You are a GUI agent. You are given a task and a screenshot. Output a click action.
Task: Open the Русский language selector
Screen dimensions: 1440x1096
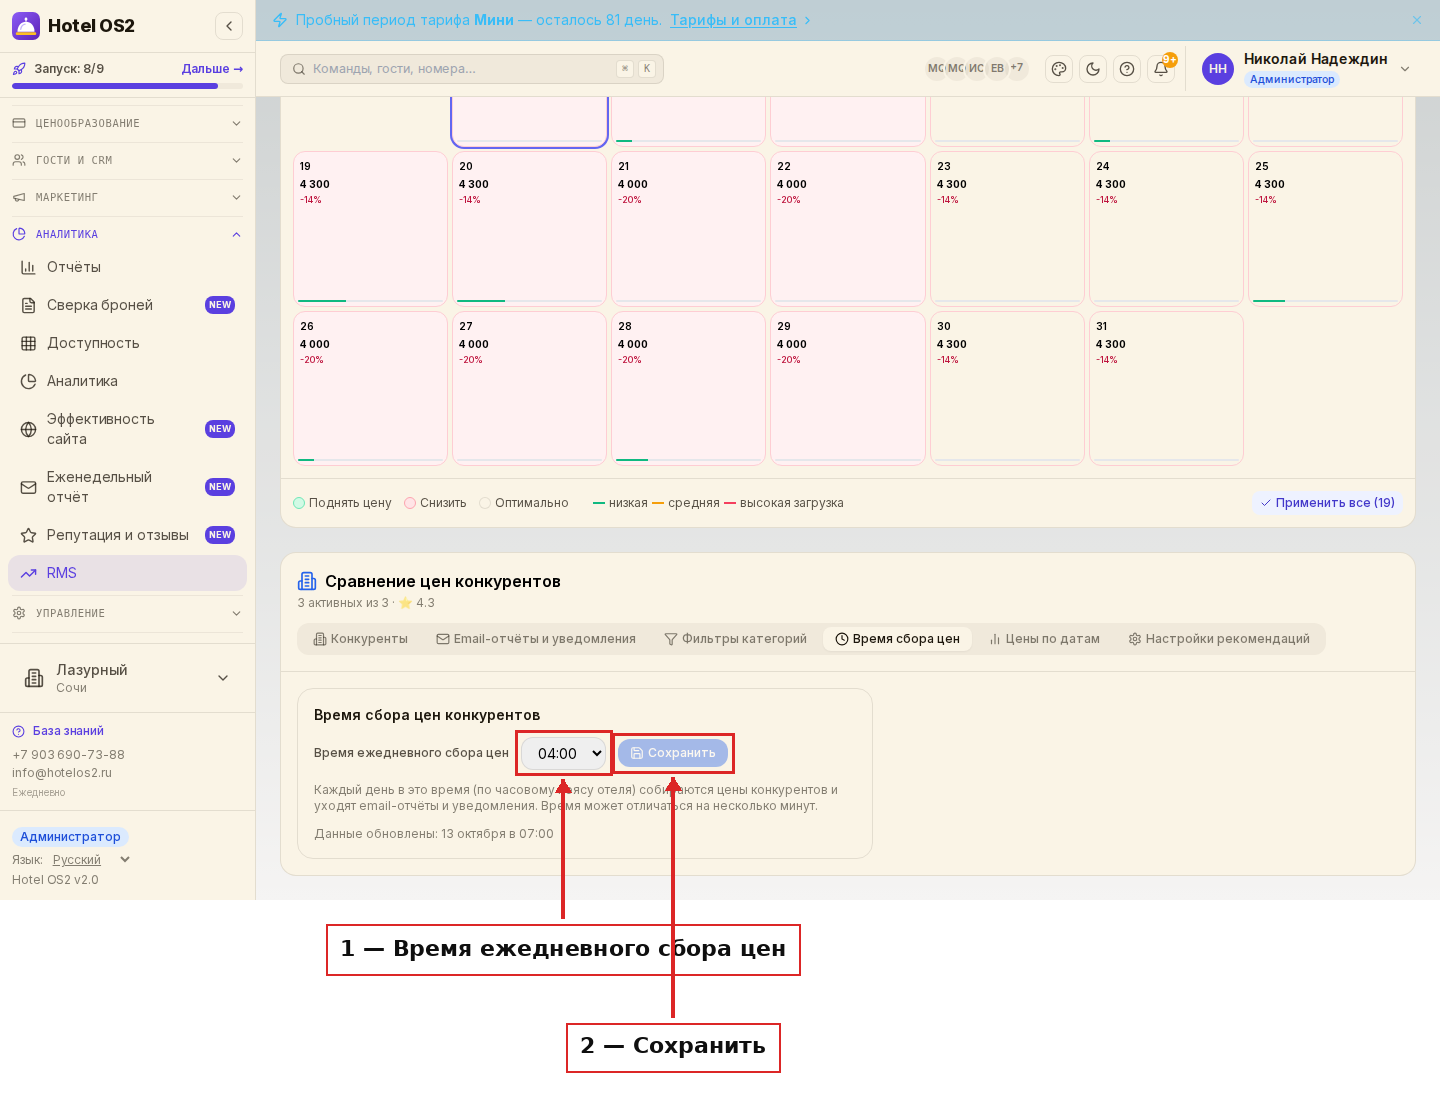tap(91, 860)
